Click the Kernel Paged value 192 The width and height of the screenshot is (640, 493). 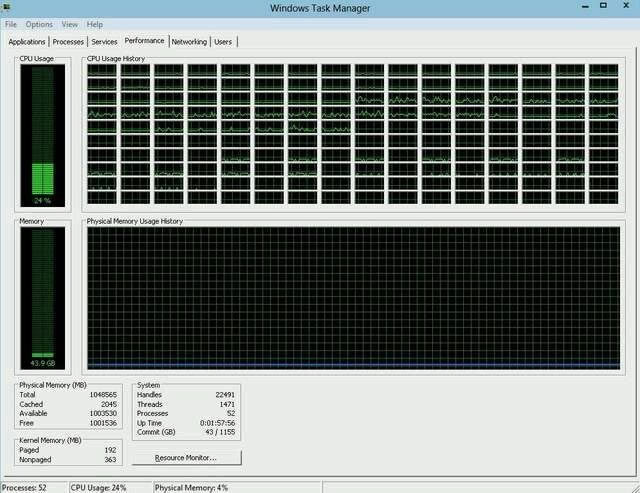click(110, 450)
